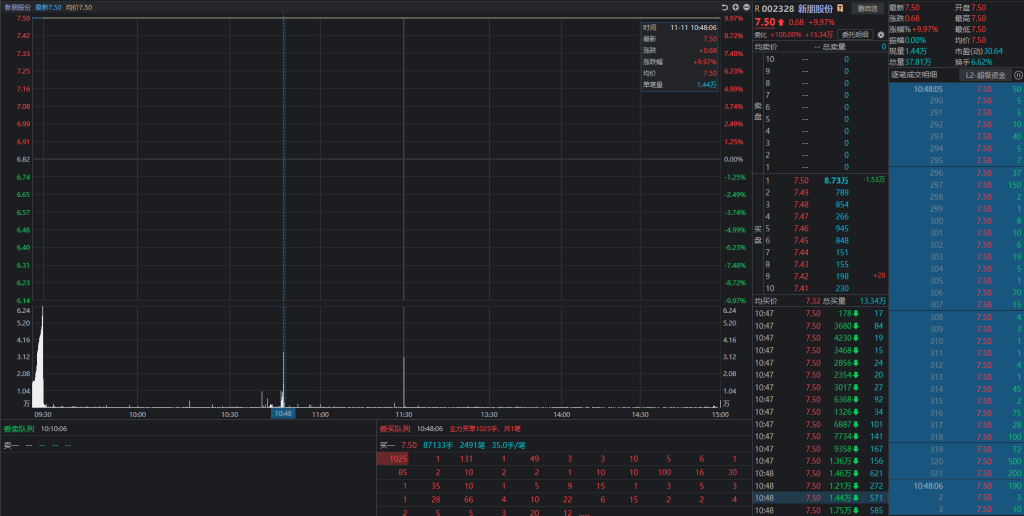Click the 新朋股份 chart title label

pyautogui.click(x=15, y=7)
